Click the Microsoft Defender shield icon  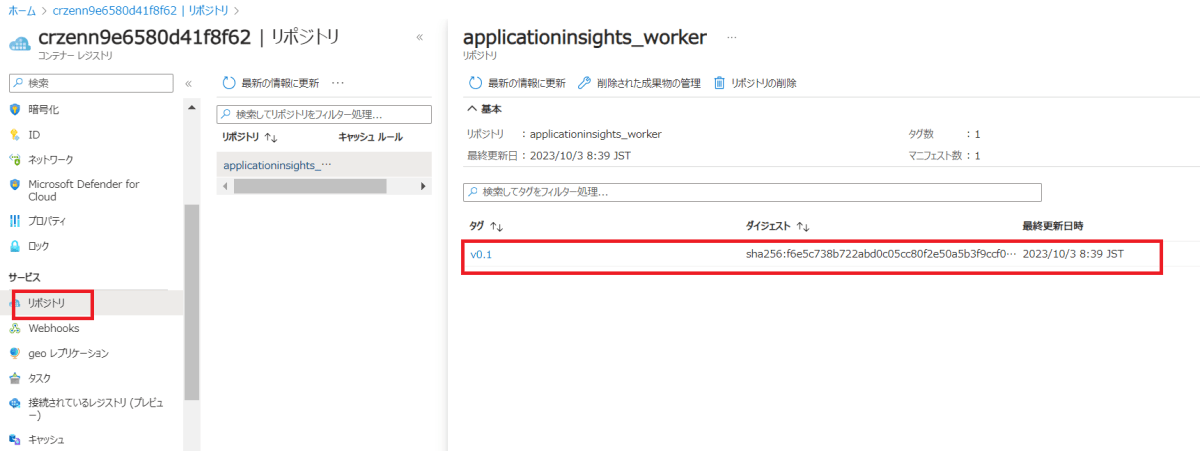pyautogui.click(x=15, y=184)
